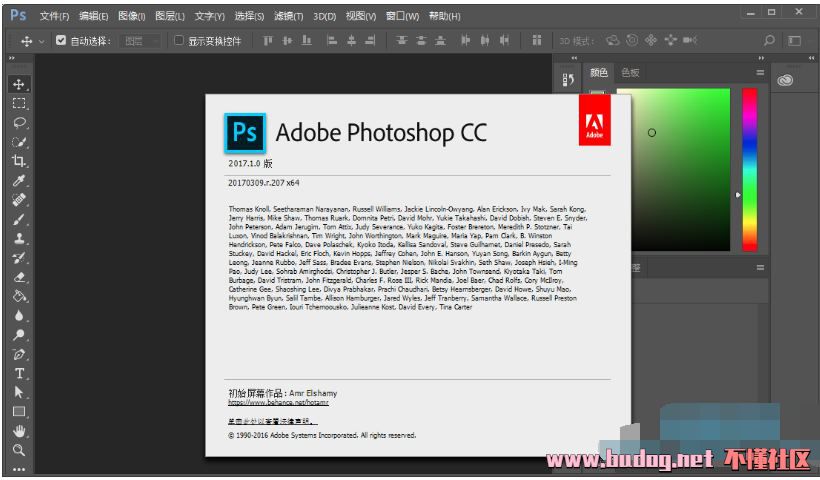Uncheck the 自动选择 checkbox
This screenshot has width=820, height=480.
click(x=61, y=40)
